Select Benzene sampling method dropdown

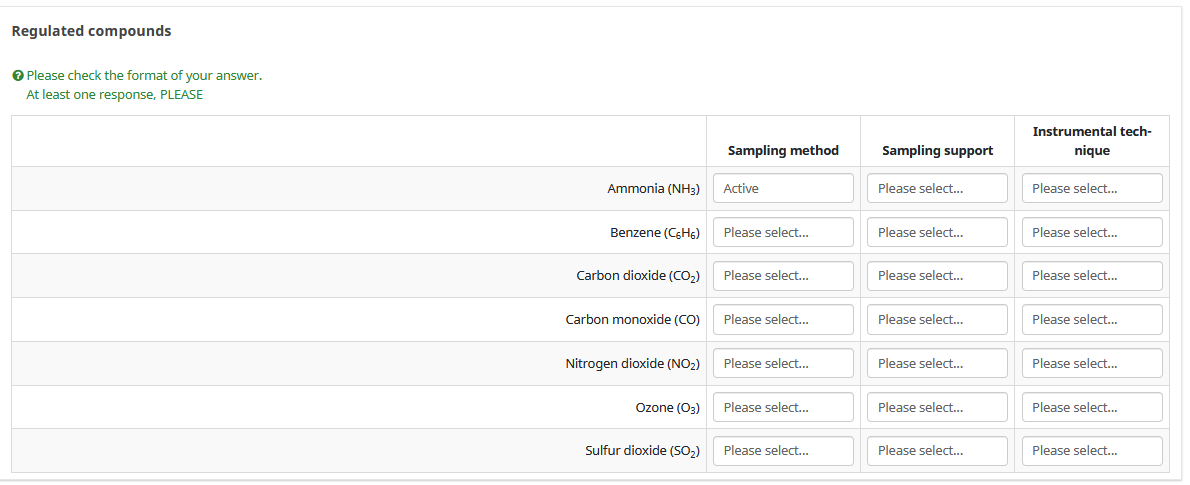pos(783,232)
